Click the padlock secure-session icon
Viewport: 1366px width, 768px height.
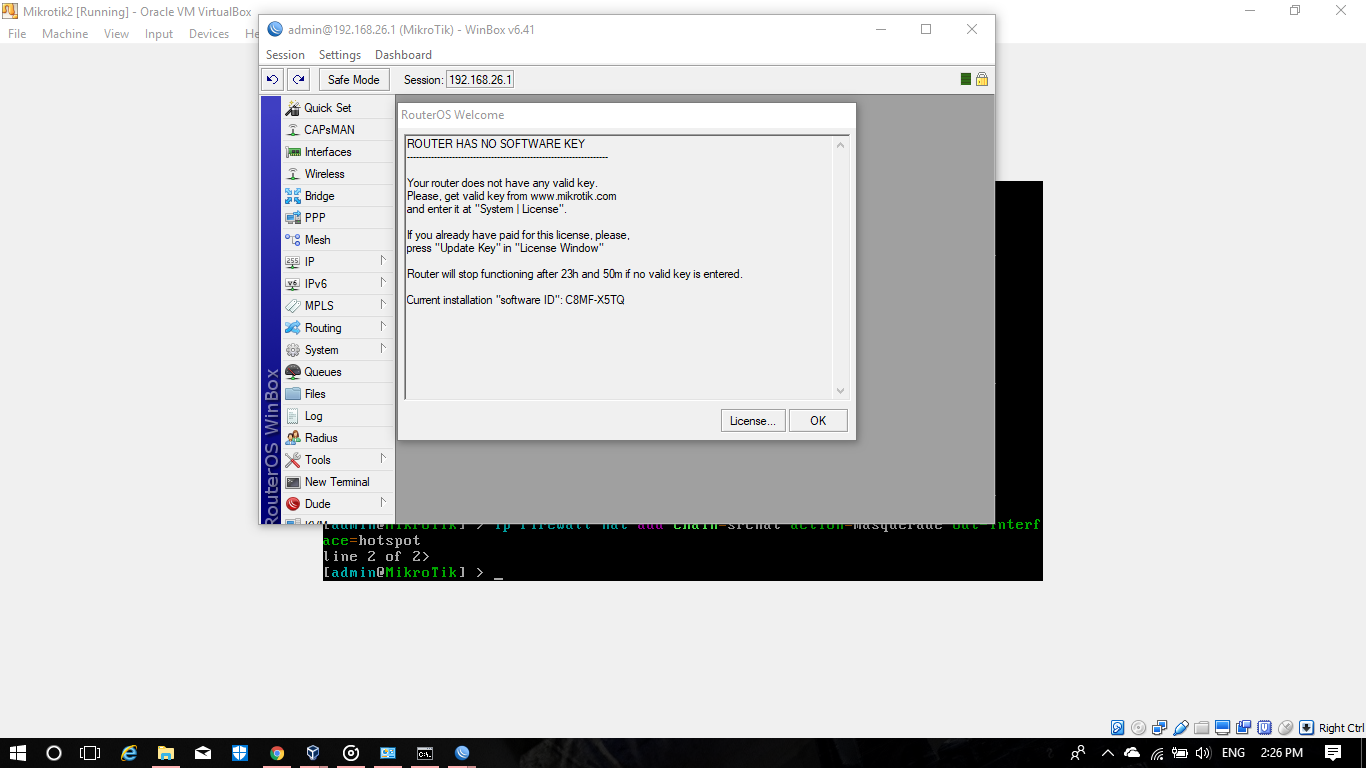coord(982,79)
